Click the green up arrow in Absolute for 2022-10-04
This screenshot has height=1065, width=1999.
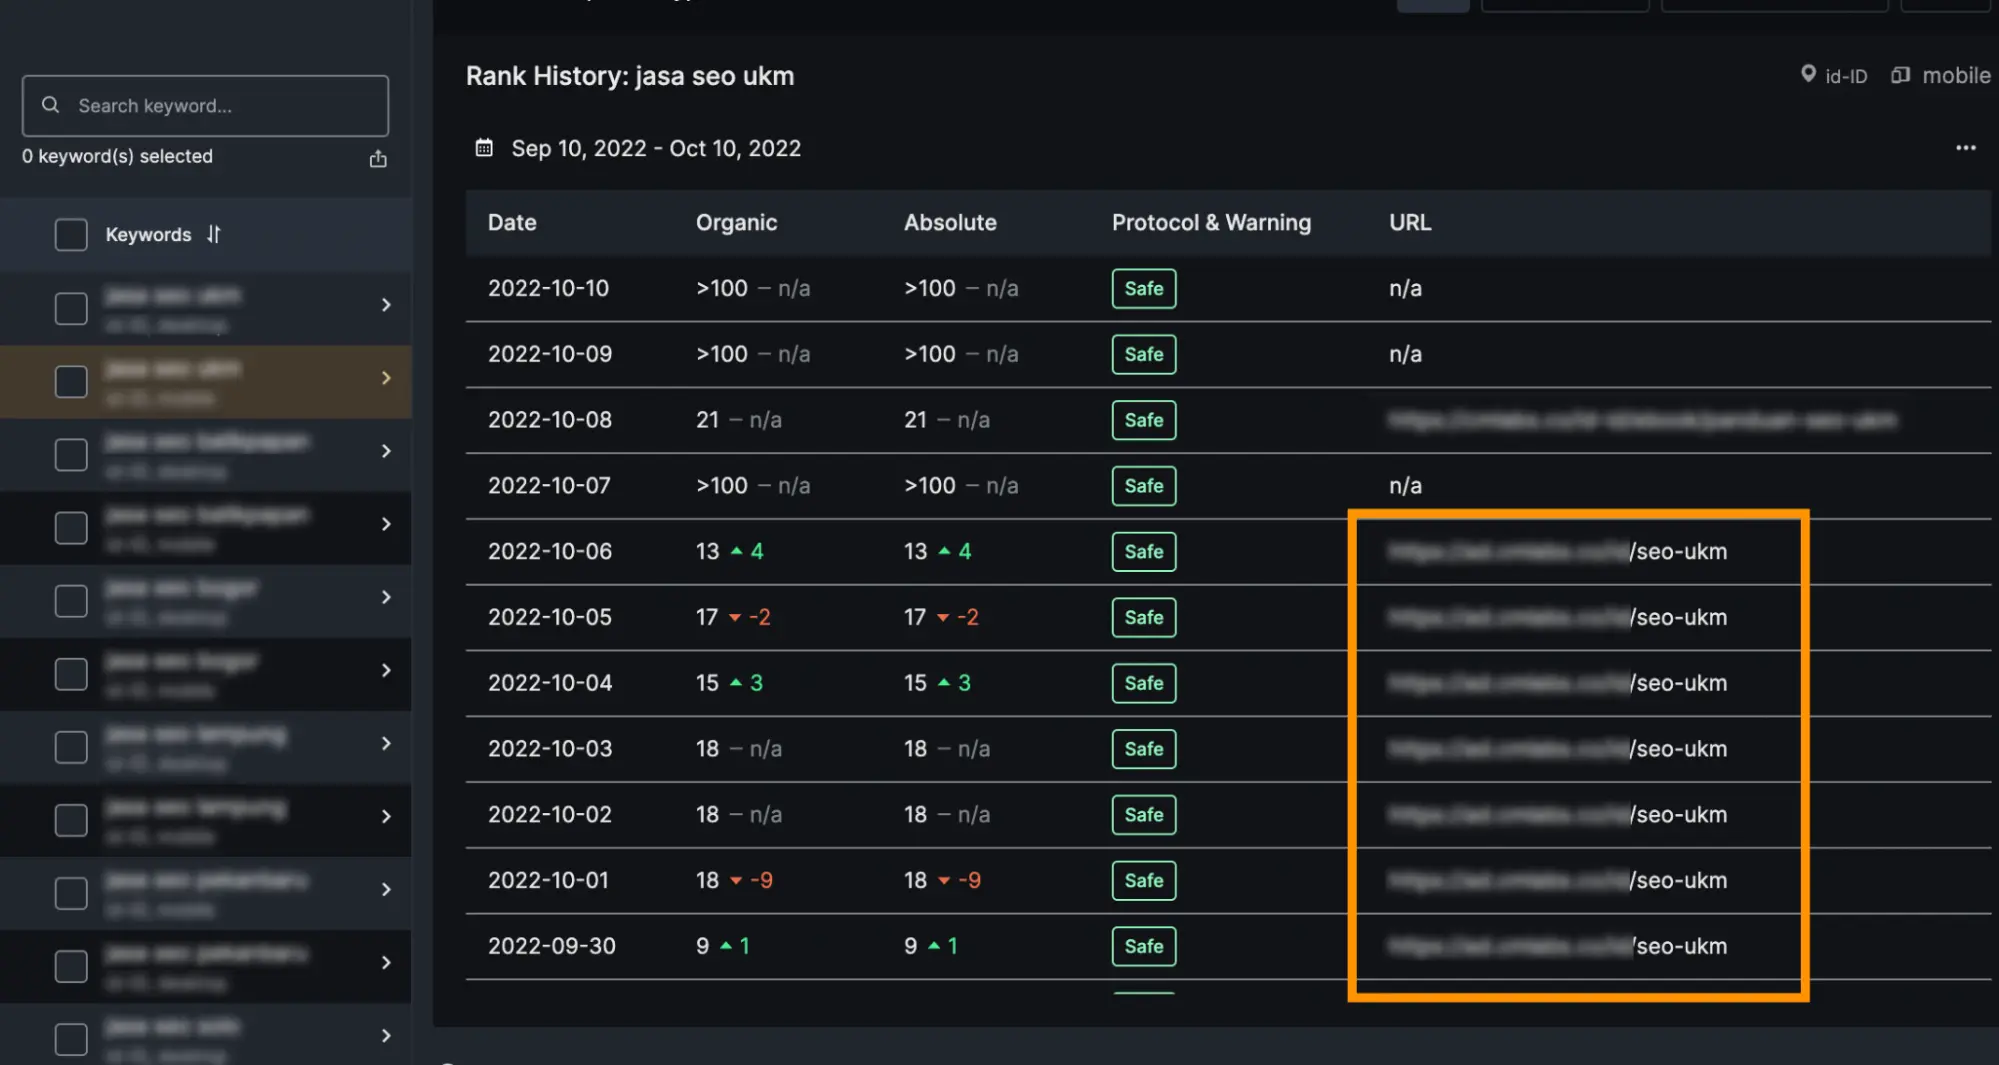pyautogui.click(x=943, y=682)
